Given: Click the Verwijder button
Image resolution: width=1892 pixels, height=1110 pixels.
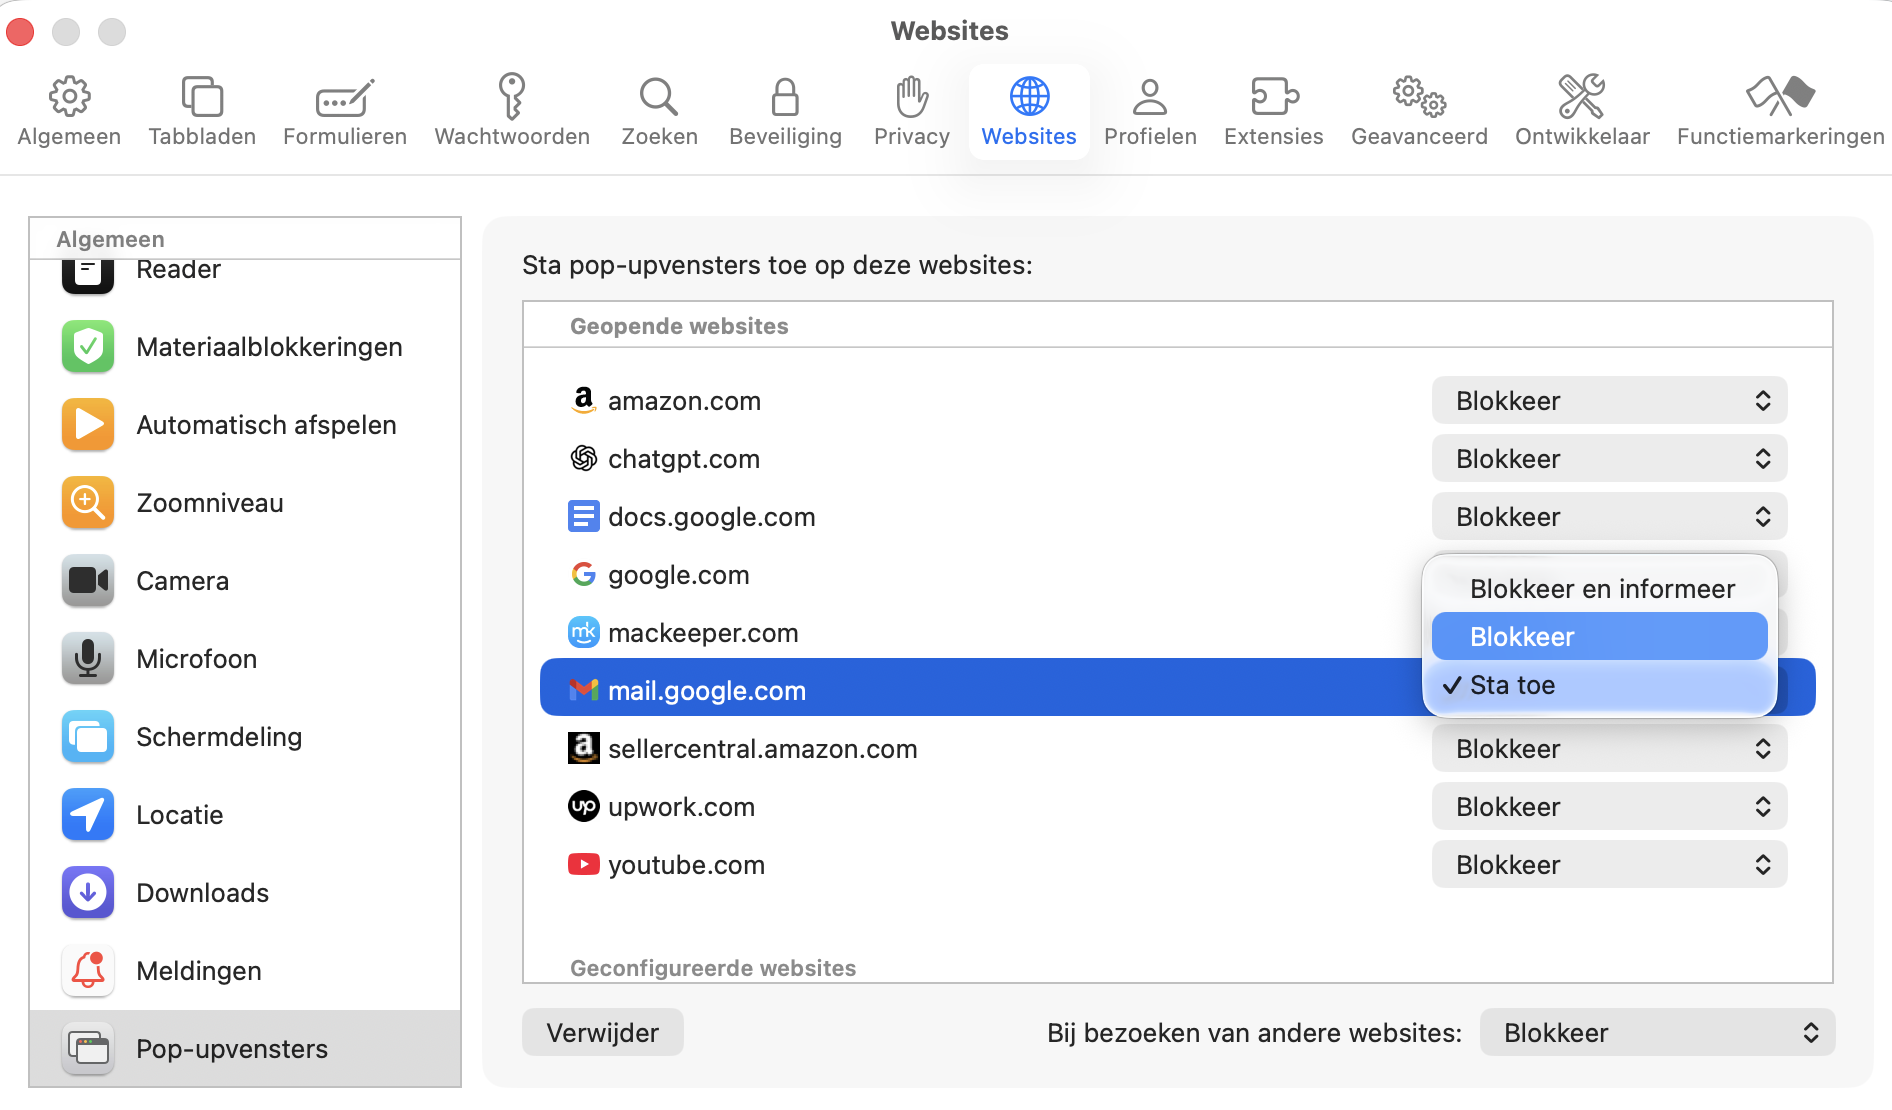Looking at the screenshot, I should point(602,1032).
